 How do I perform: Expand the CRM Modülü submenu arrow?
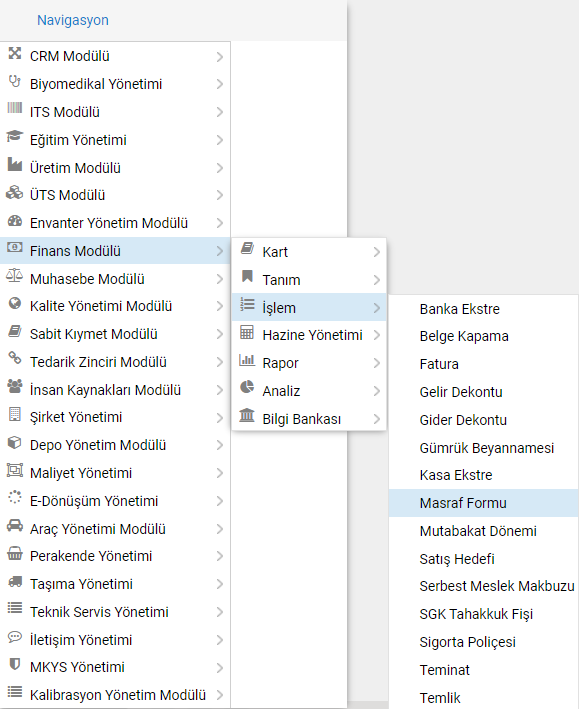click(219, 57)
